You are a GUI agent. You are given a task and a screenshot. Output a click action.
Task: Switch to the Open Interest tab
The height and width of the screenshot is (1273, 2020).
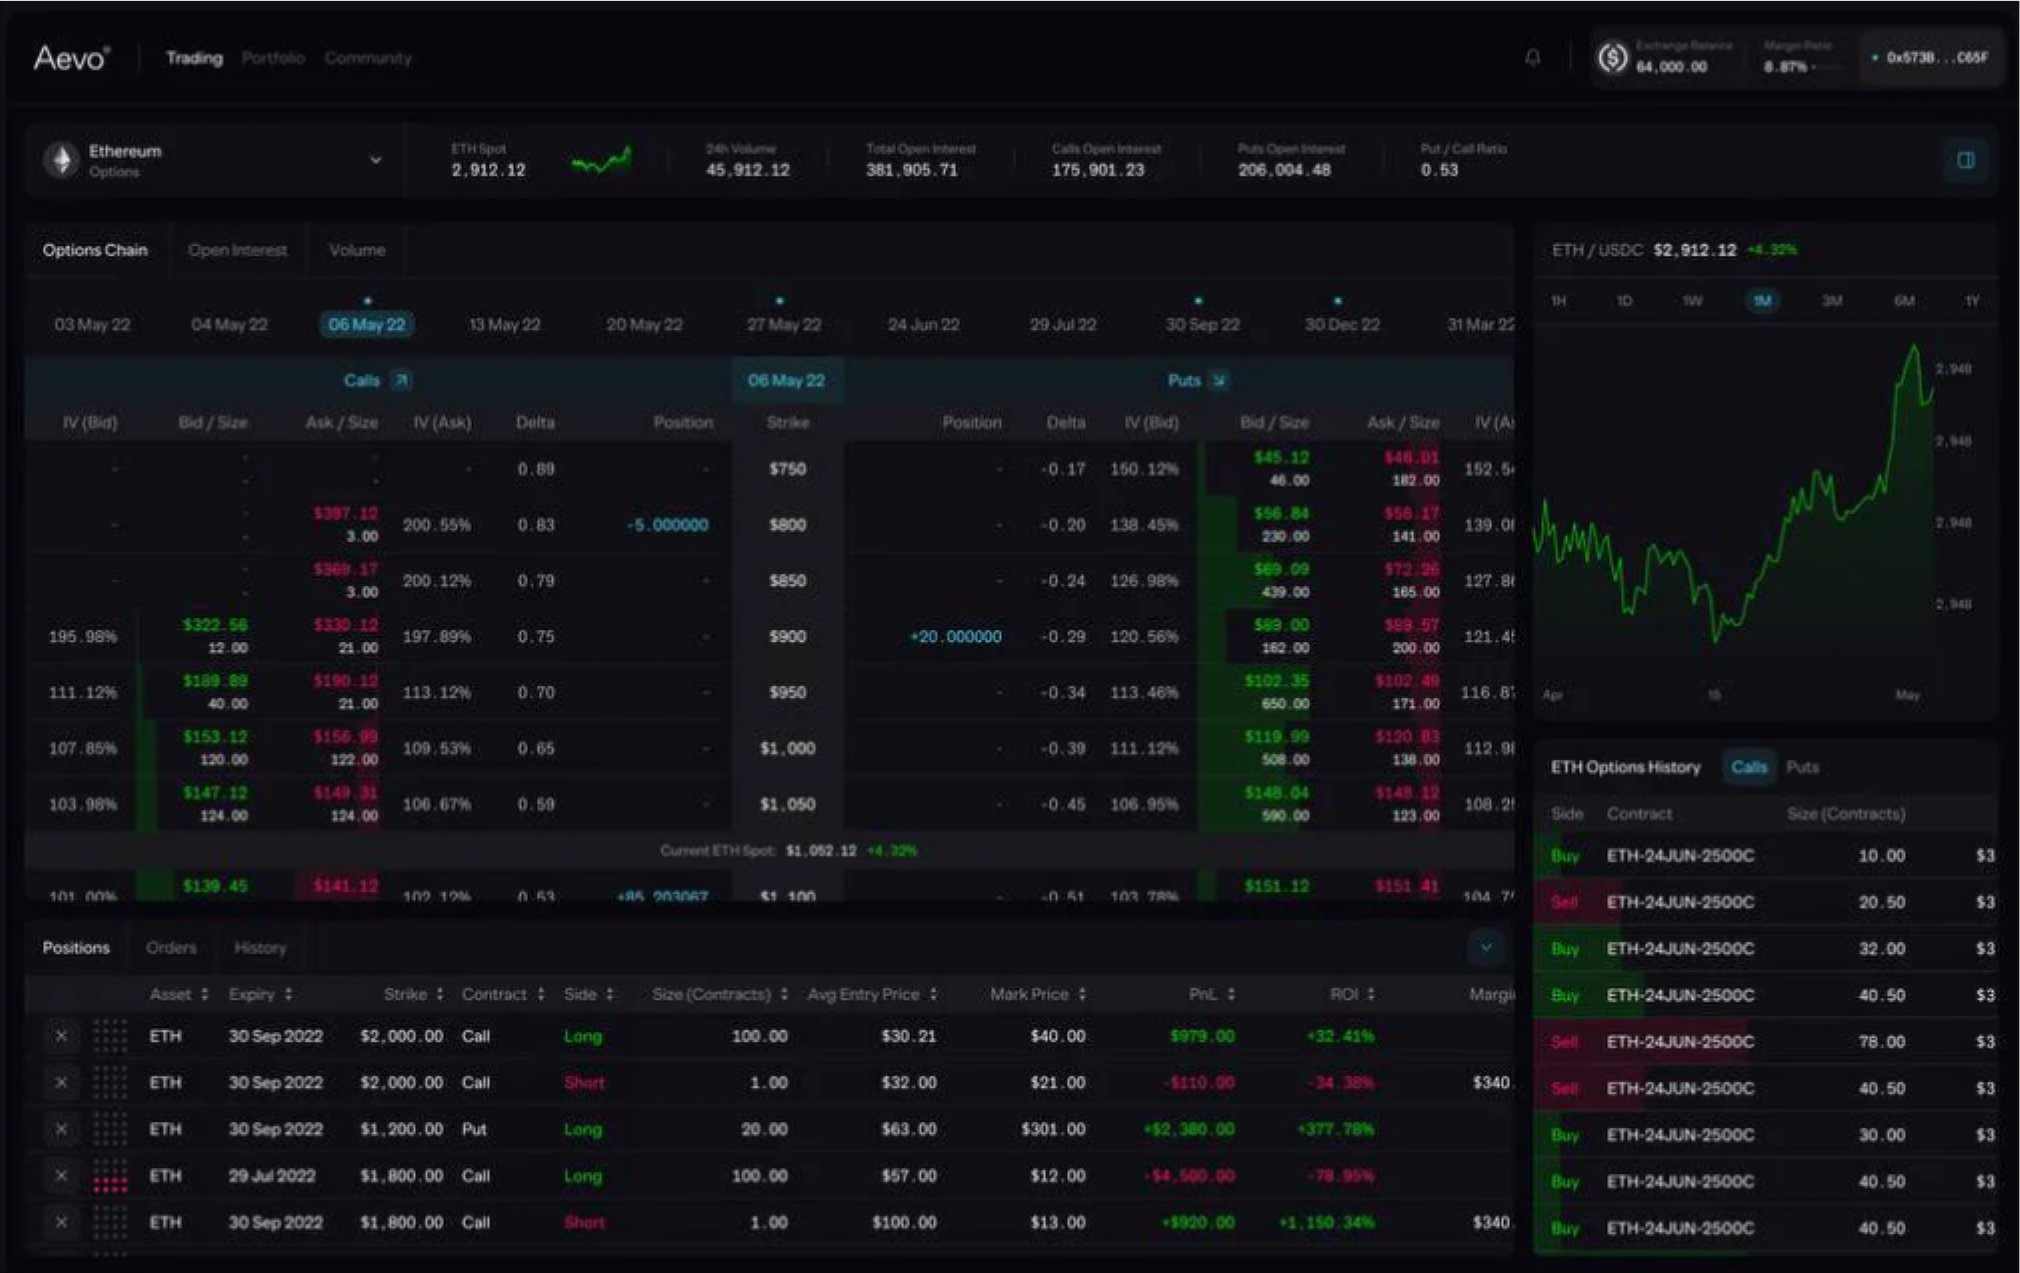[x=237, y=250]
